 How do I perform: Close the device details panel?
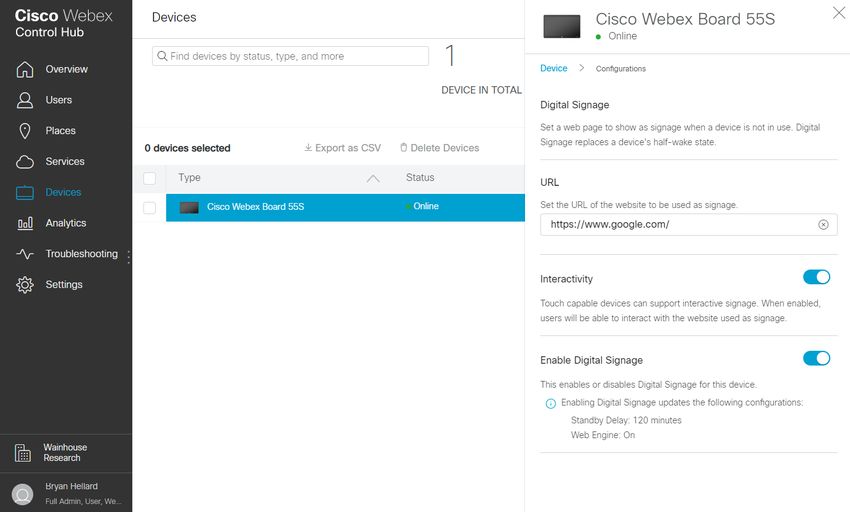tap(839, 13)
